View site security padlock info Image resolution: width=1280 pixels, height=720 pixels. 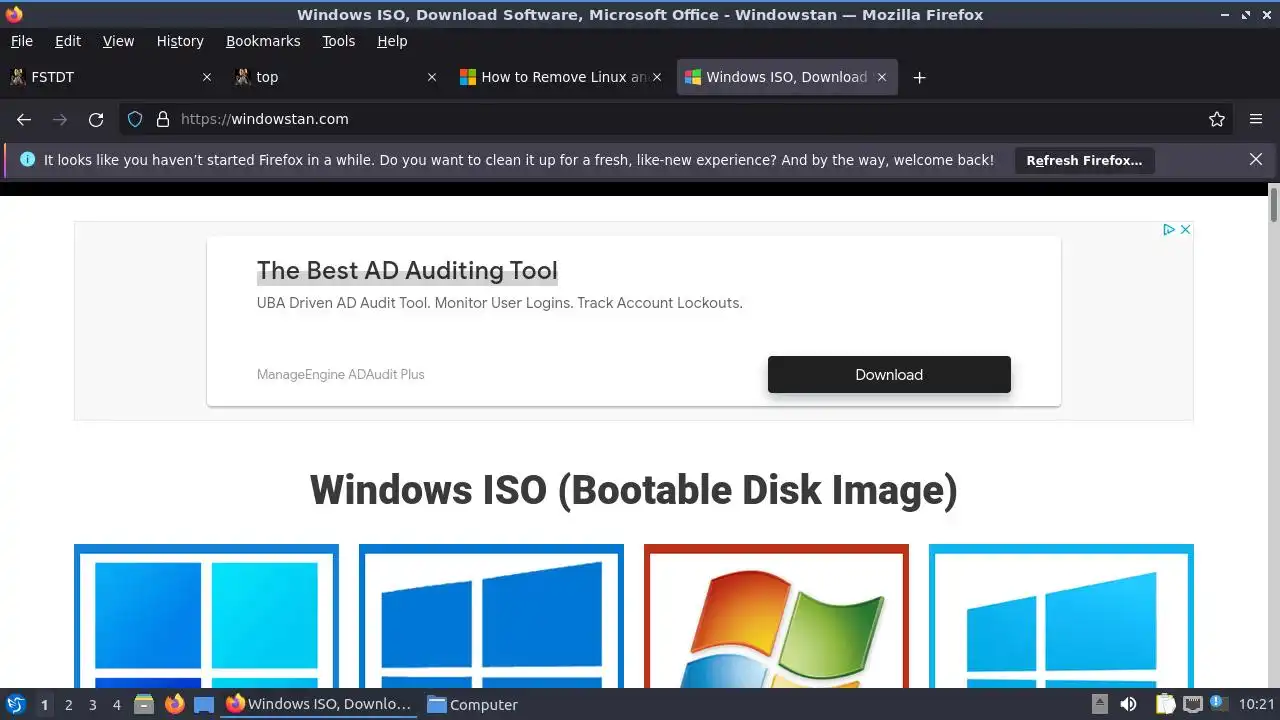(x=163, y=119)
